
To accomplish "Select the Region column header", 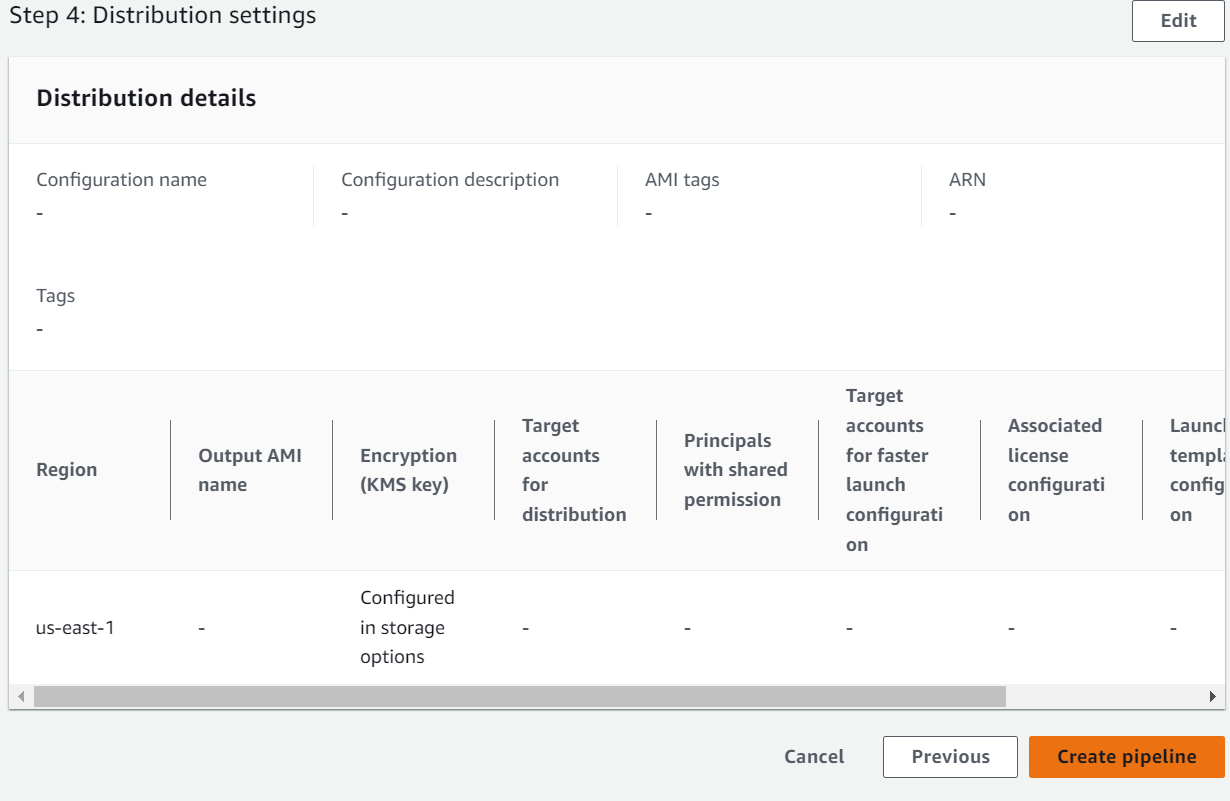I will 67,470.
